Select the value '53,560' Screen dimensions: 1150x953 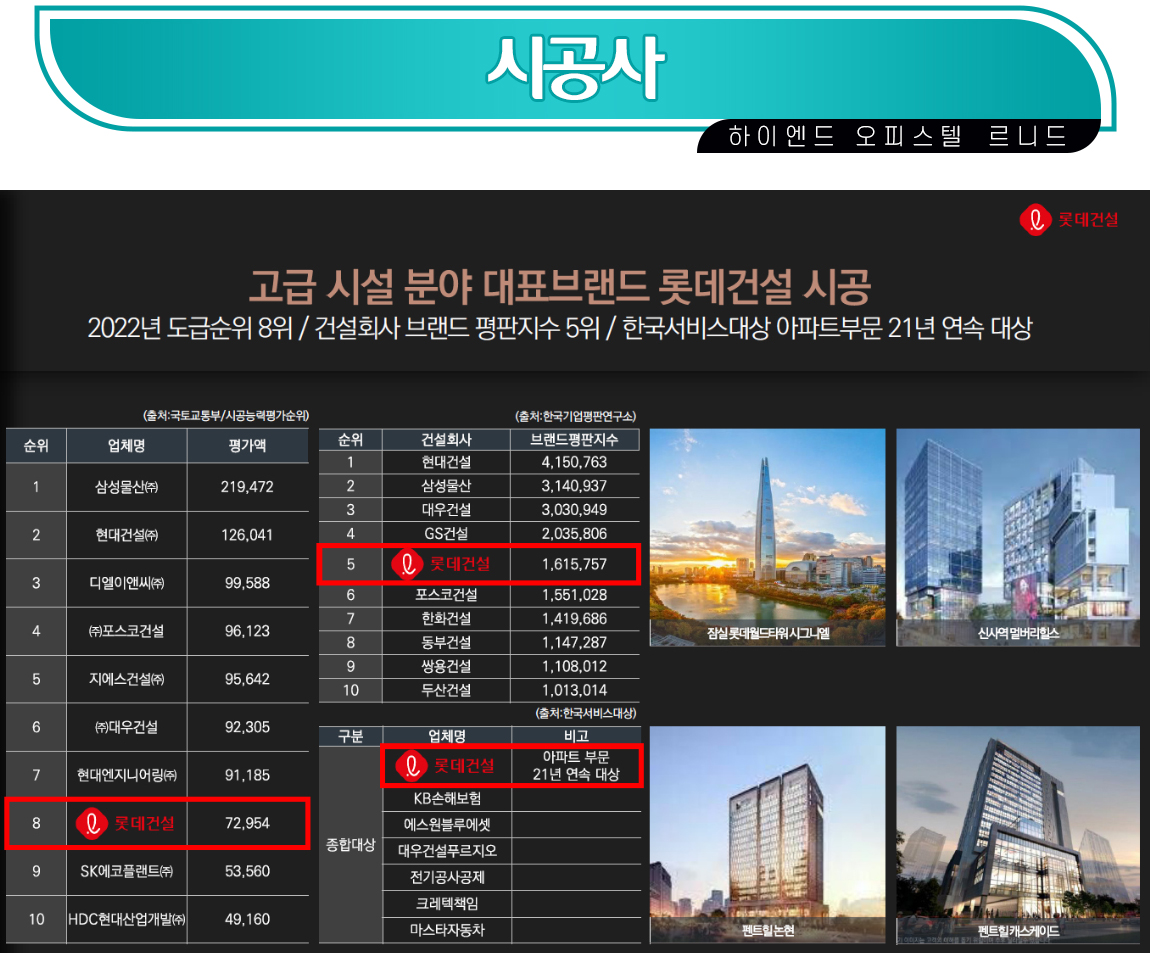(247, 872)
